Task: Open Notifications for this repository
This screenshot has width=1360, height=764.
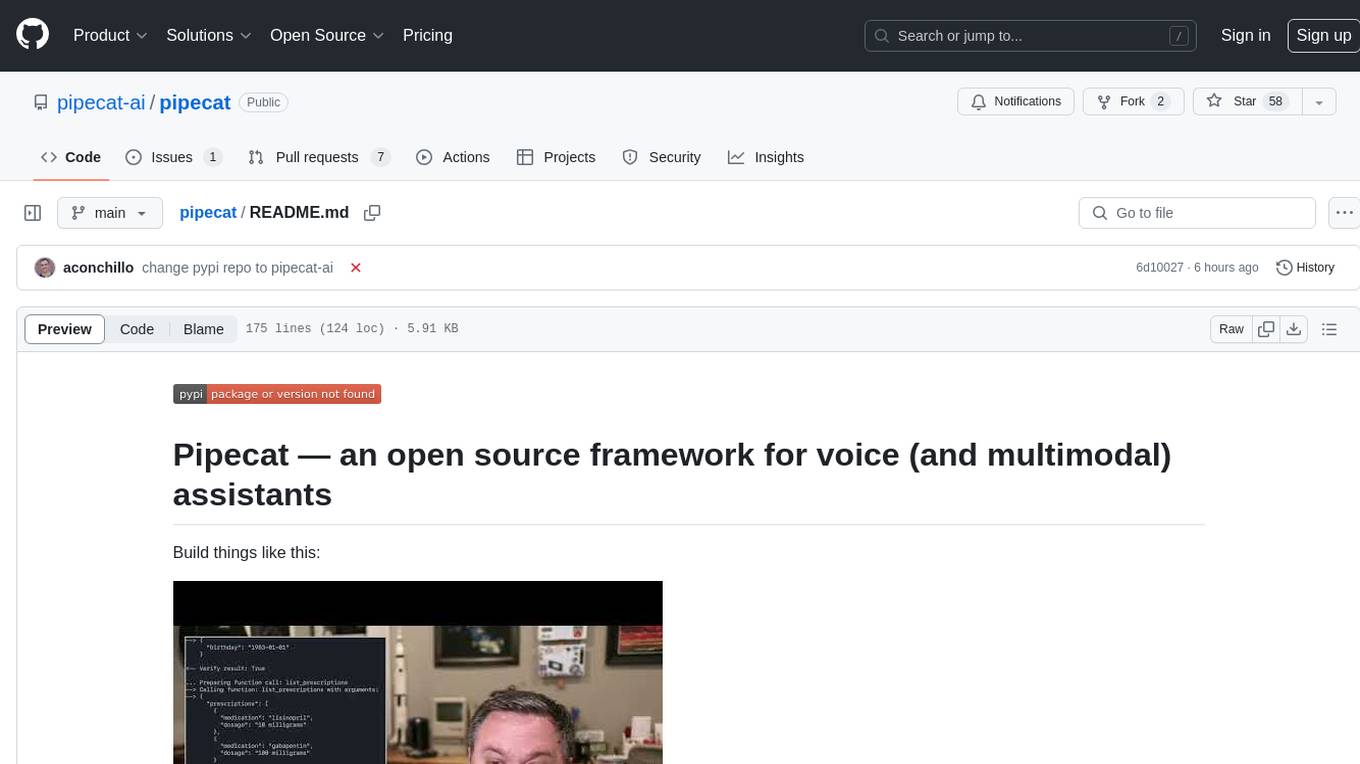Action: coord(1016,102)
